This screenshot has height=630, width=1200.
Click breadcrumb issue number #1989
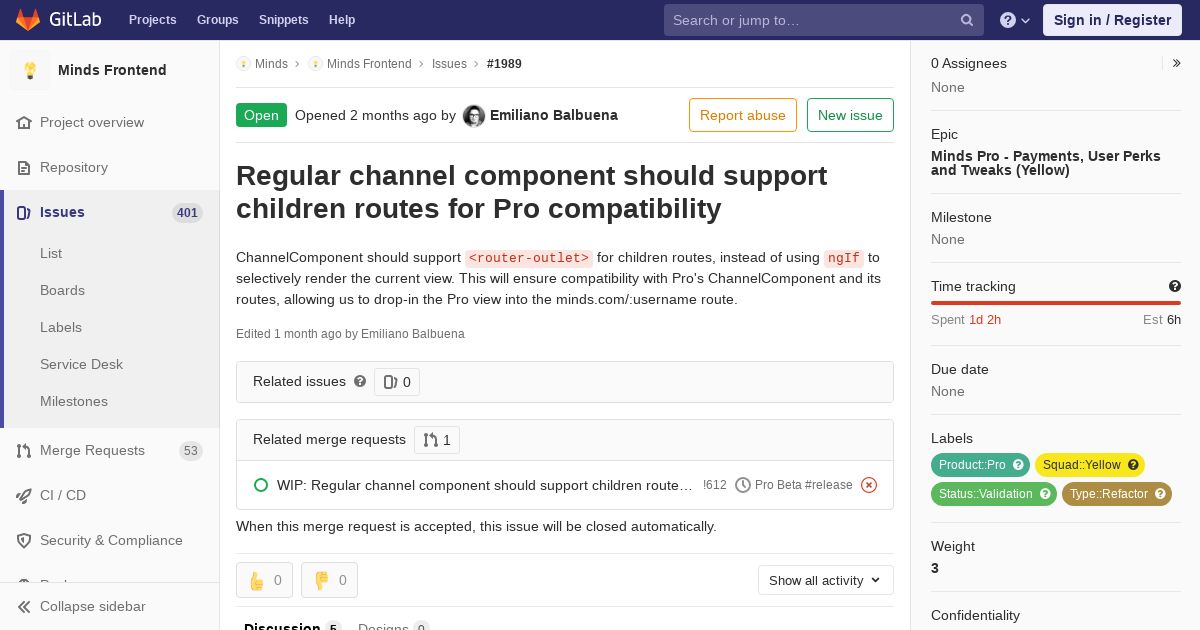pyautogui.click(x=504, y=64)
